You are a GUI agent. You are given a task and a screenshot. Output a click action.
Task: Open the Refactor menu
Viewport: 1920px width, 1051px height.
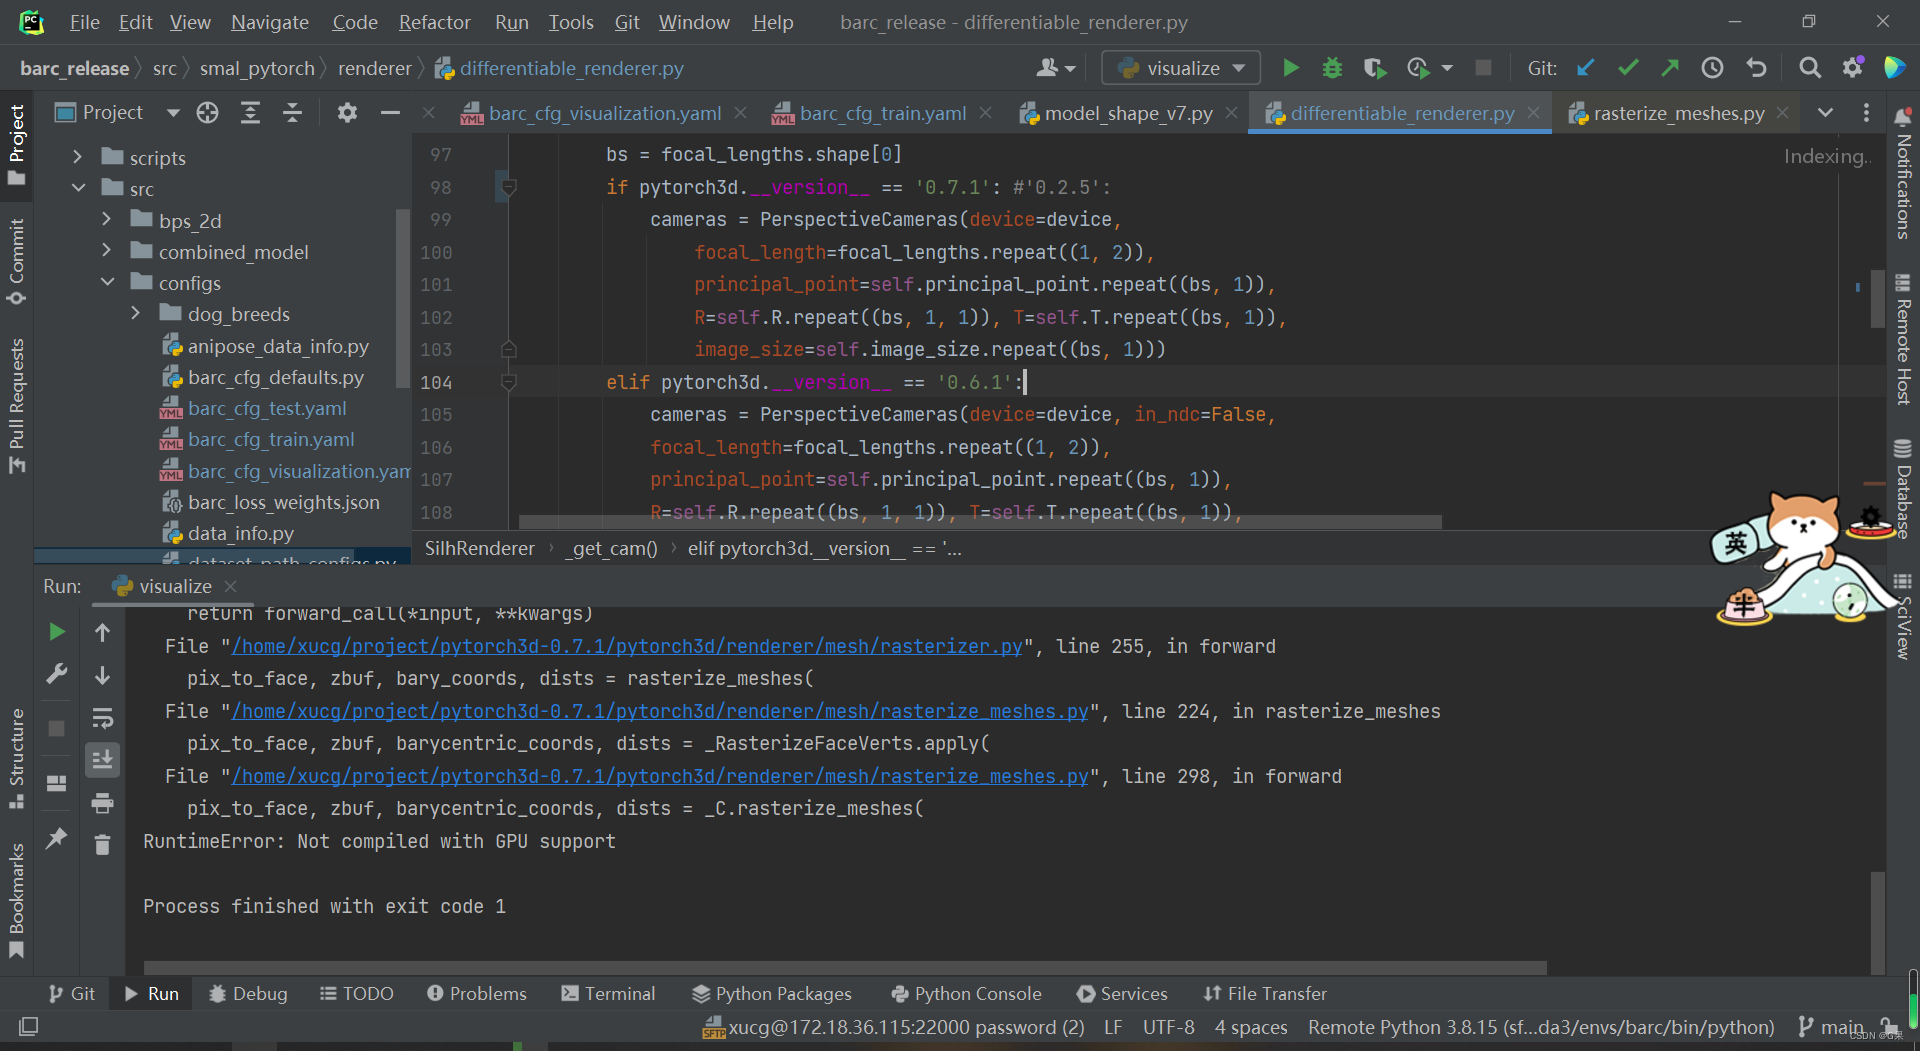434,22
